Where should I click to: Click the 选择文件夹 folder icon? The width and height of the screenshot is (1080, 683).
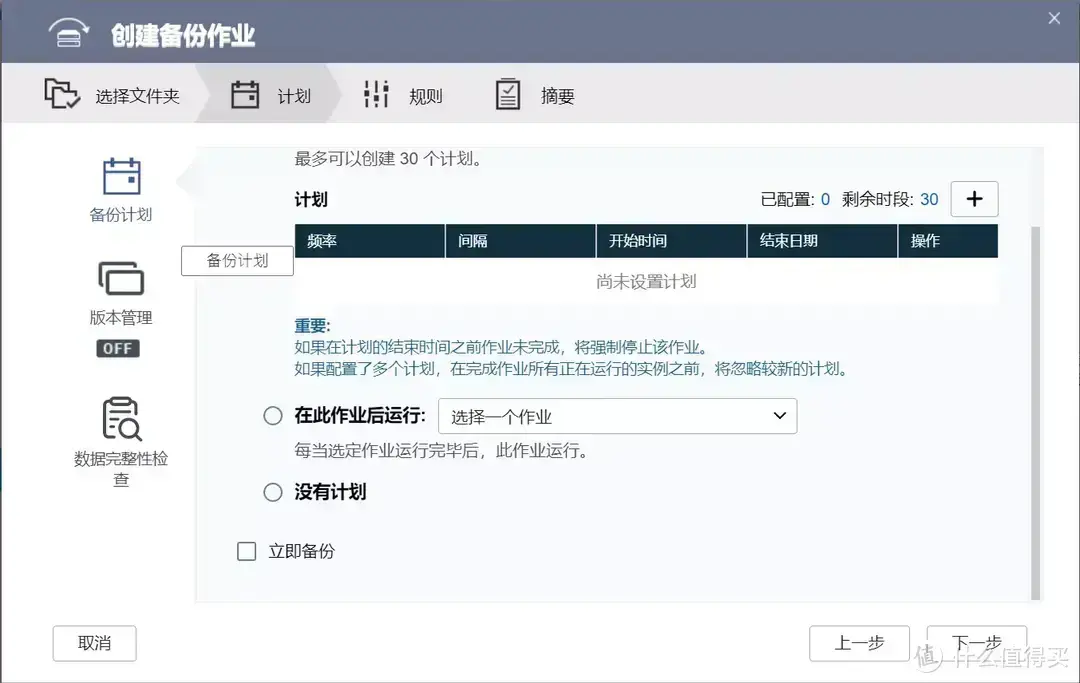click(62, 93)
